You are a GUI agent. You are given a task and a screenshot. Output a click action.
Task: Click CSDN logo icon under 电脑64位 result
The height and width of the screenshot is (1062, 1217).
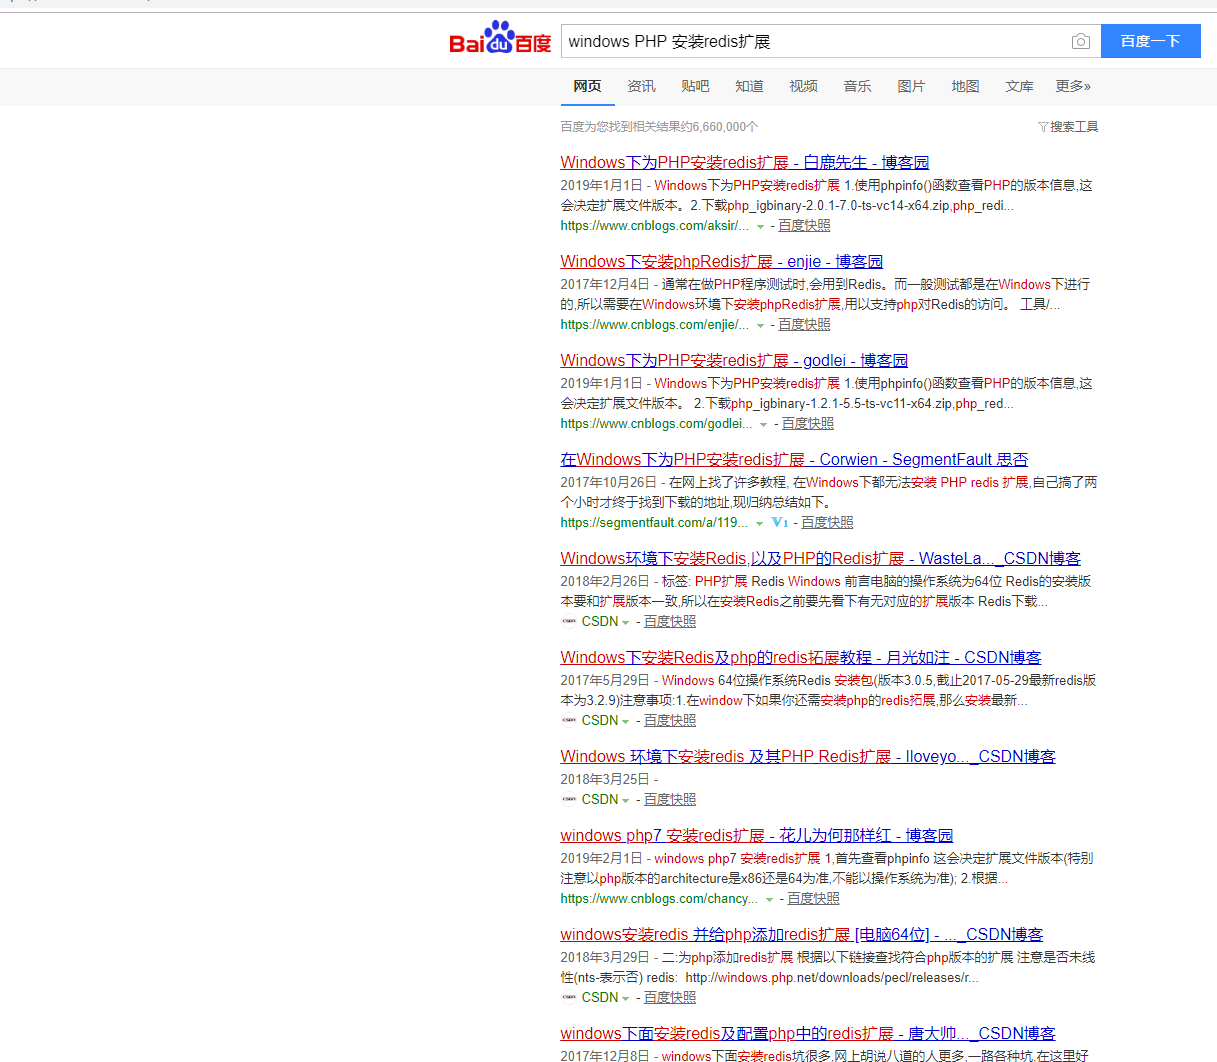coord(569,998)
